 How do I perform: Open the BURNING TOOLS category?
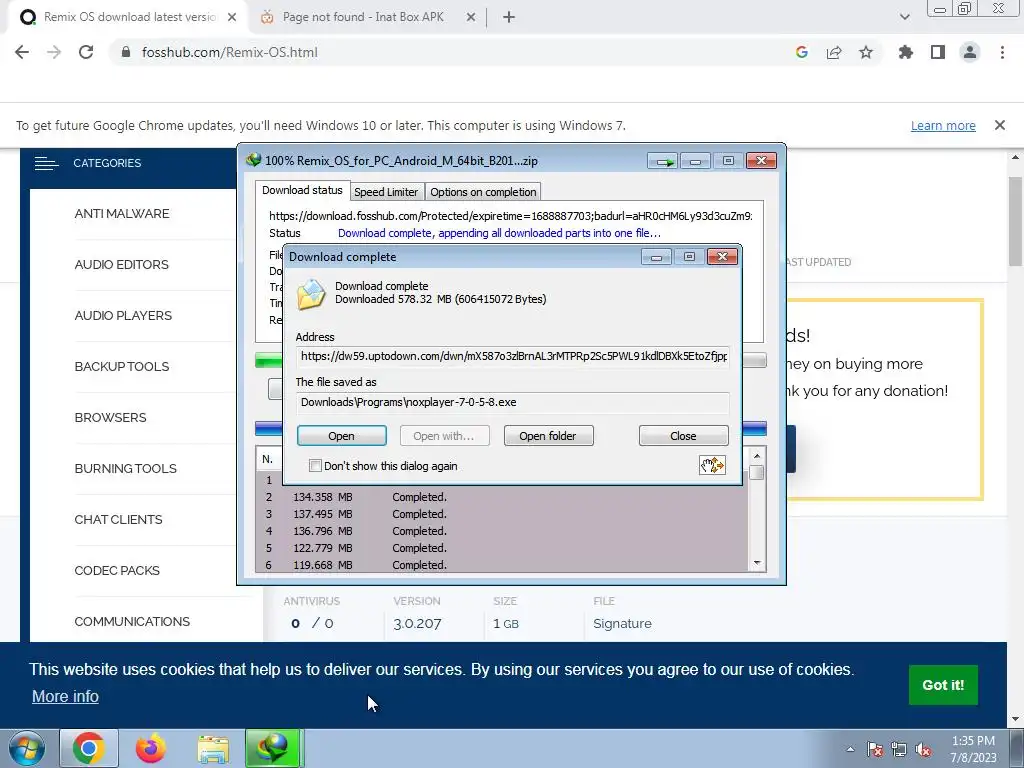coord(125,468)
